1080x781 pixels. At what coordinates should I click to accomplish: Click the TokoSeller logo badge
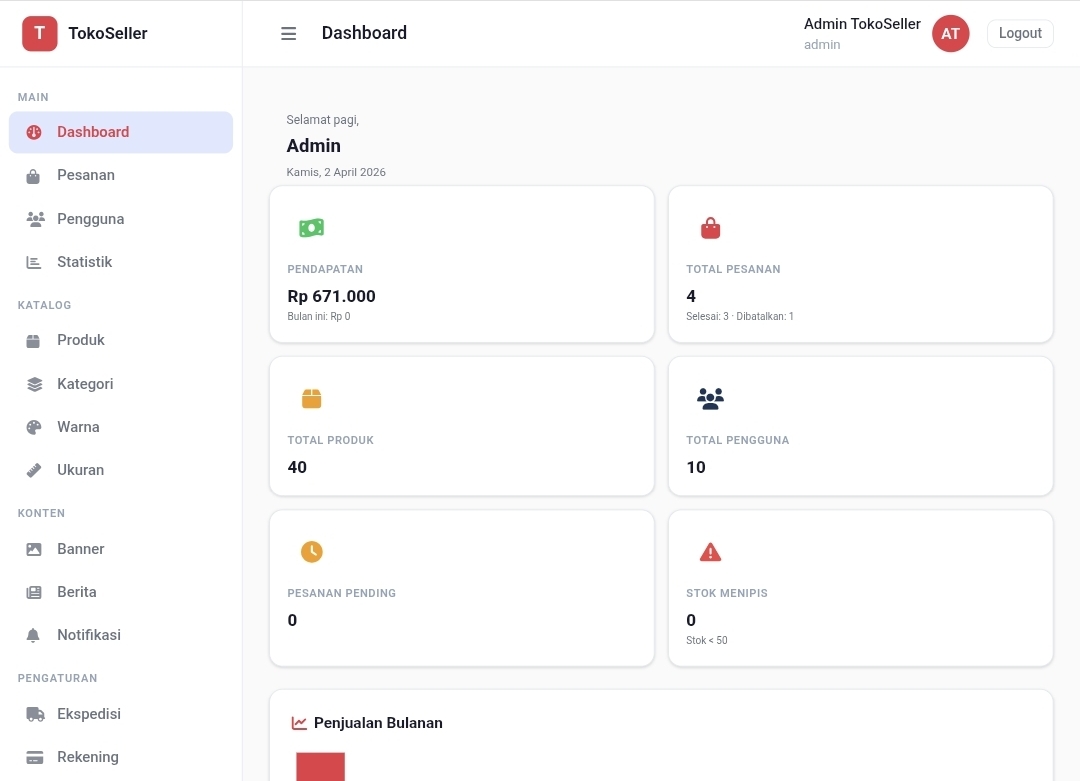click(x=39, y=33)
